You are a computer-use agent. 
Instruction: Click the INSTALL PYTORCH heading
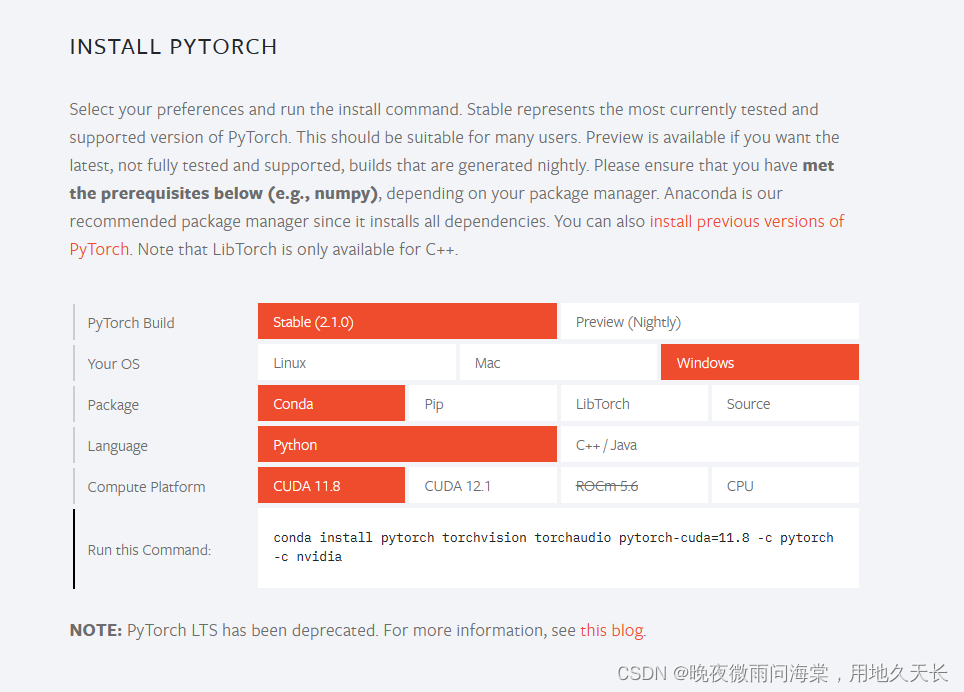coord(173,46)
